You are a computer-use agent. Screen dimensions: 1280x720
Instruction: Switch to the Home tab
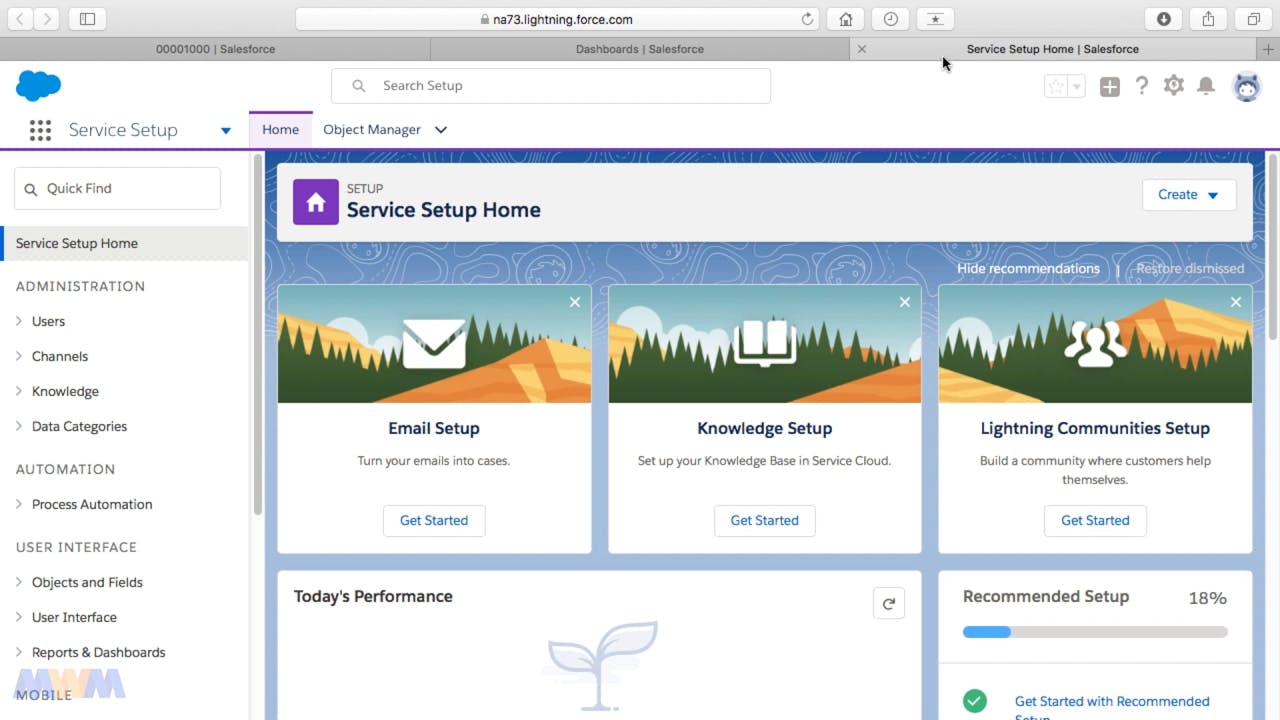(x=280, y=130)
